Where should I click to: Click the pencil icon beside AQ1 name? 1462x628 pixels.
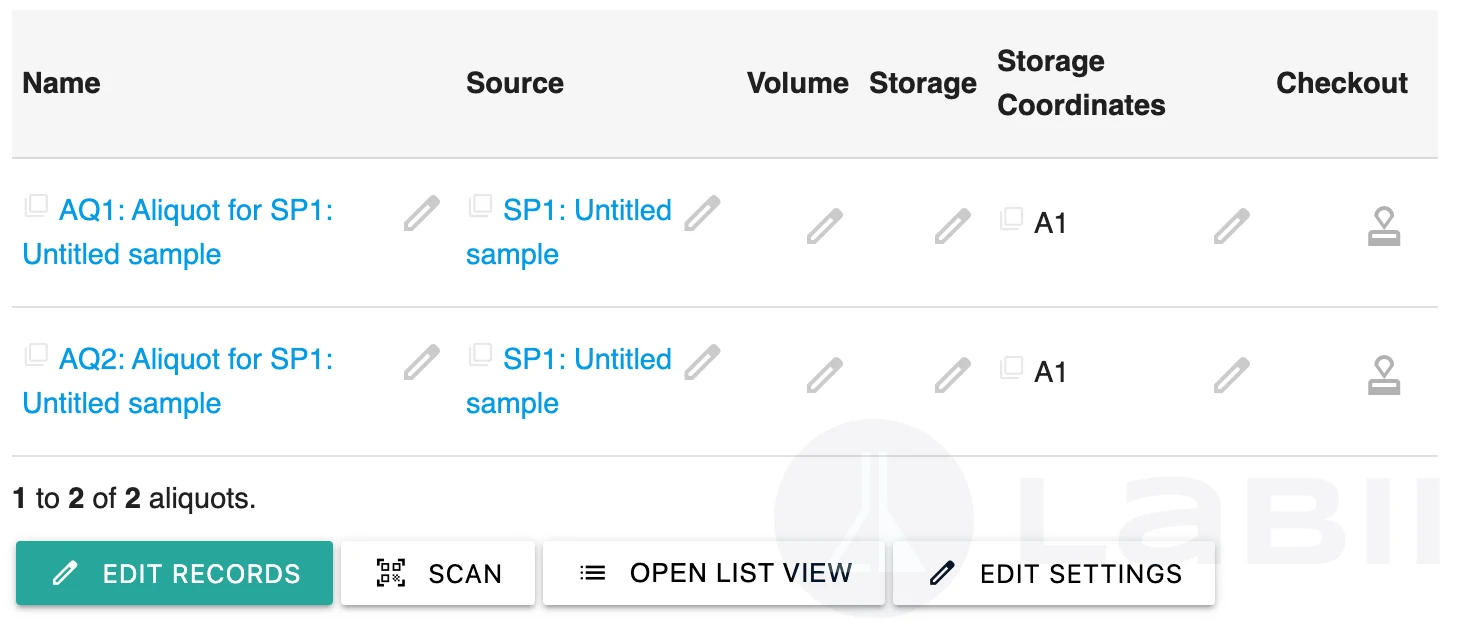click(x=421, y=213)
